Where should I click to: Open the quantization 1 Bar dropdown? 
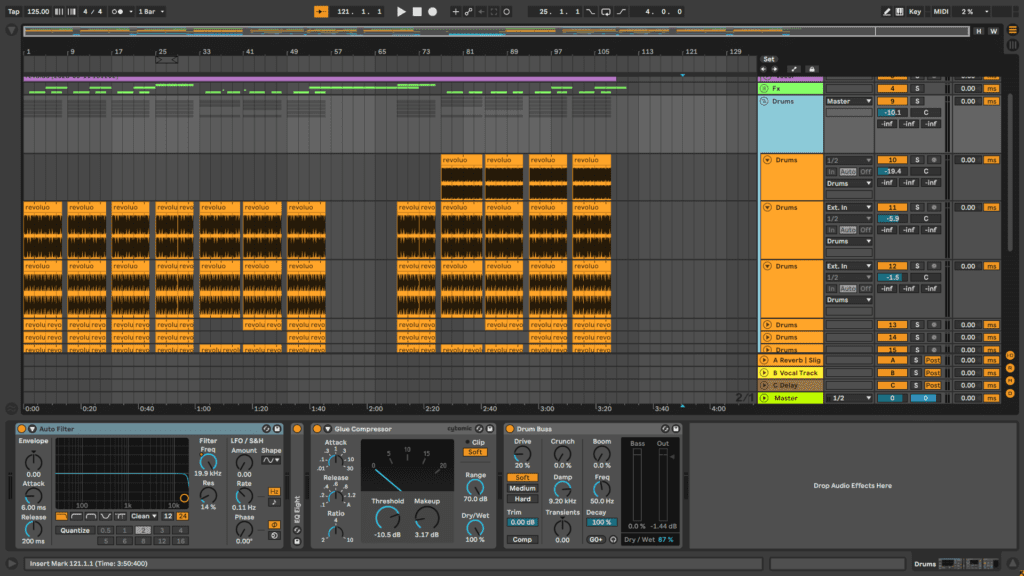(x=152, y=12)
